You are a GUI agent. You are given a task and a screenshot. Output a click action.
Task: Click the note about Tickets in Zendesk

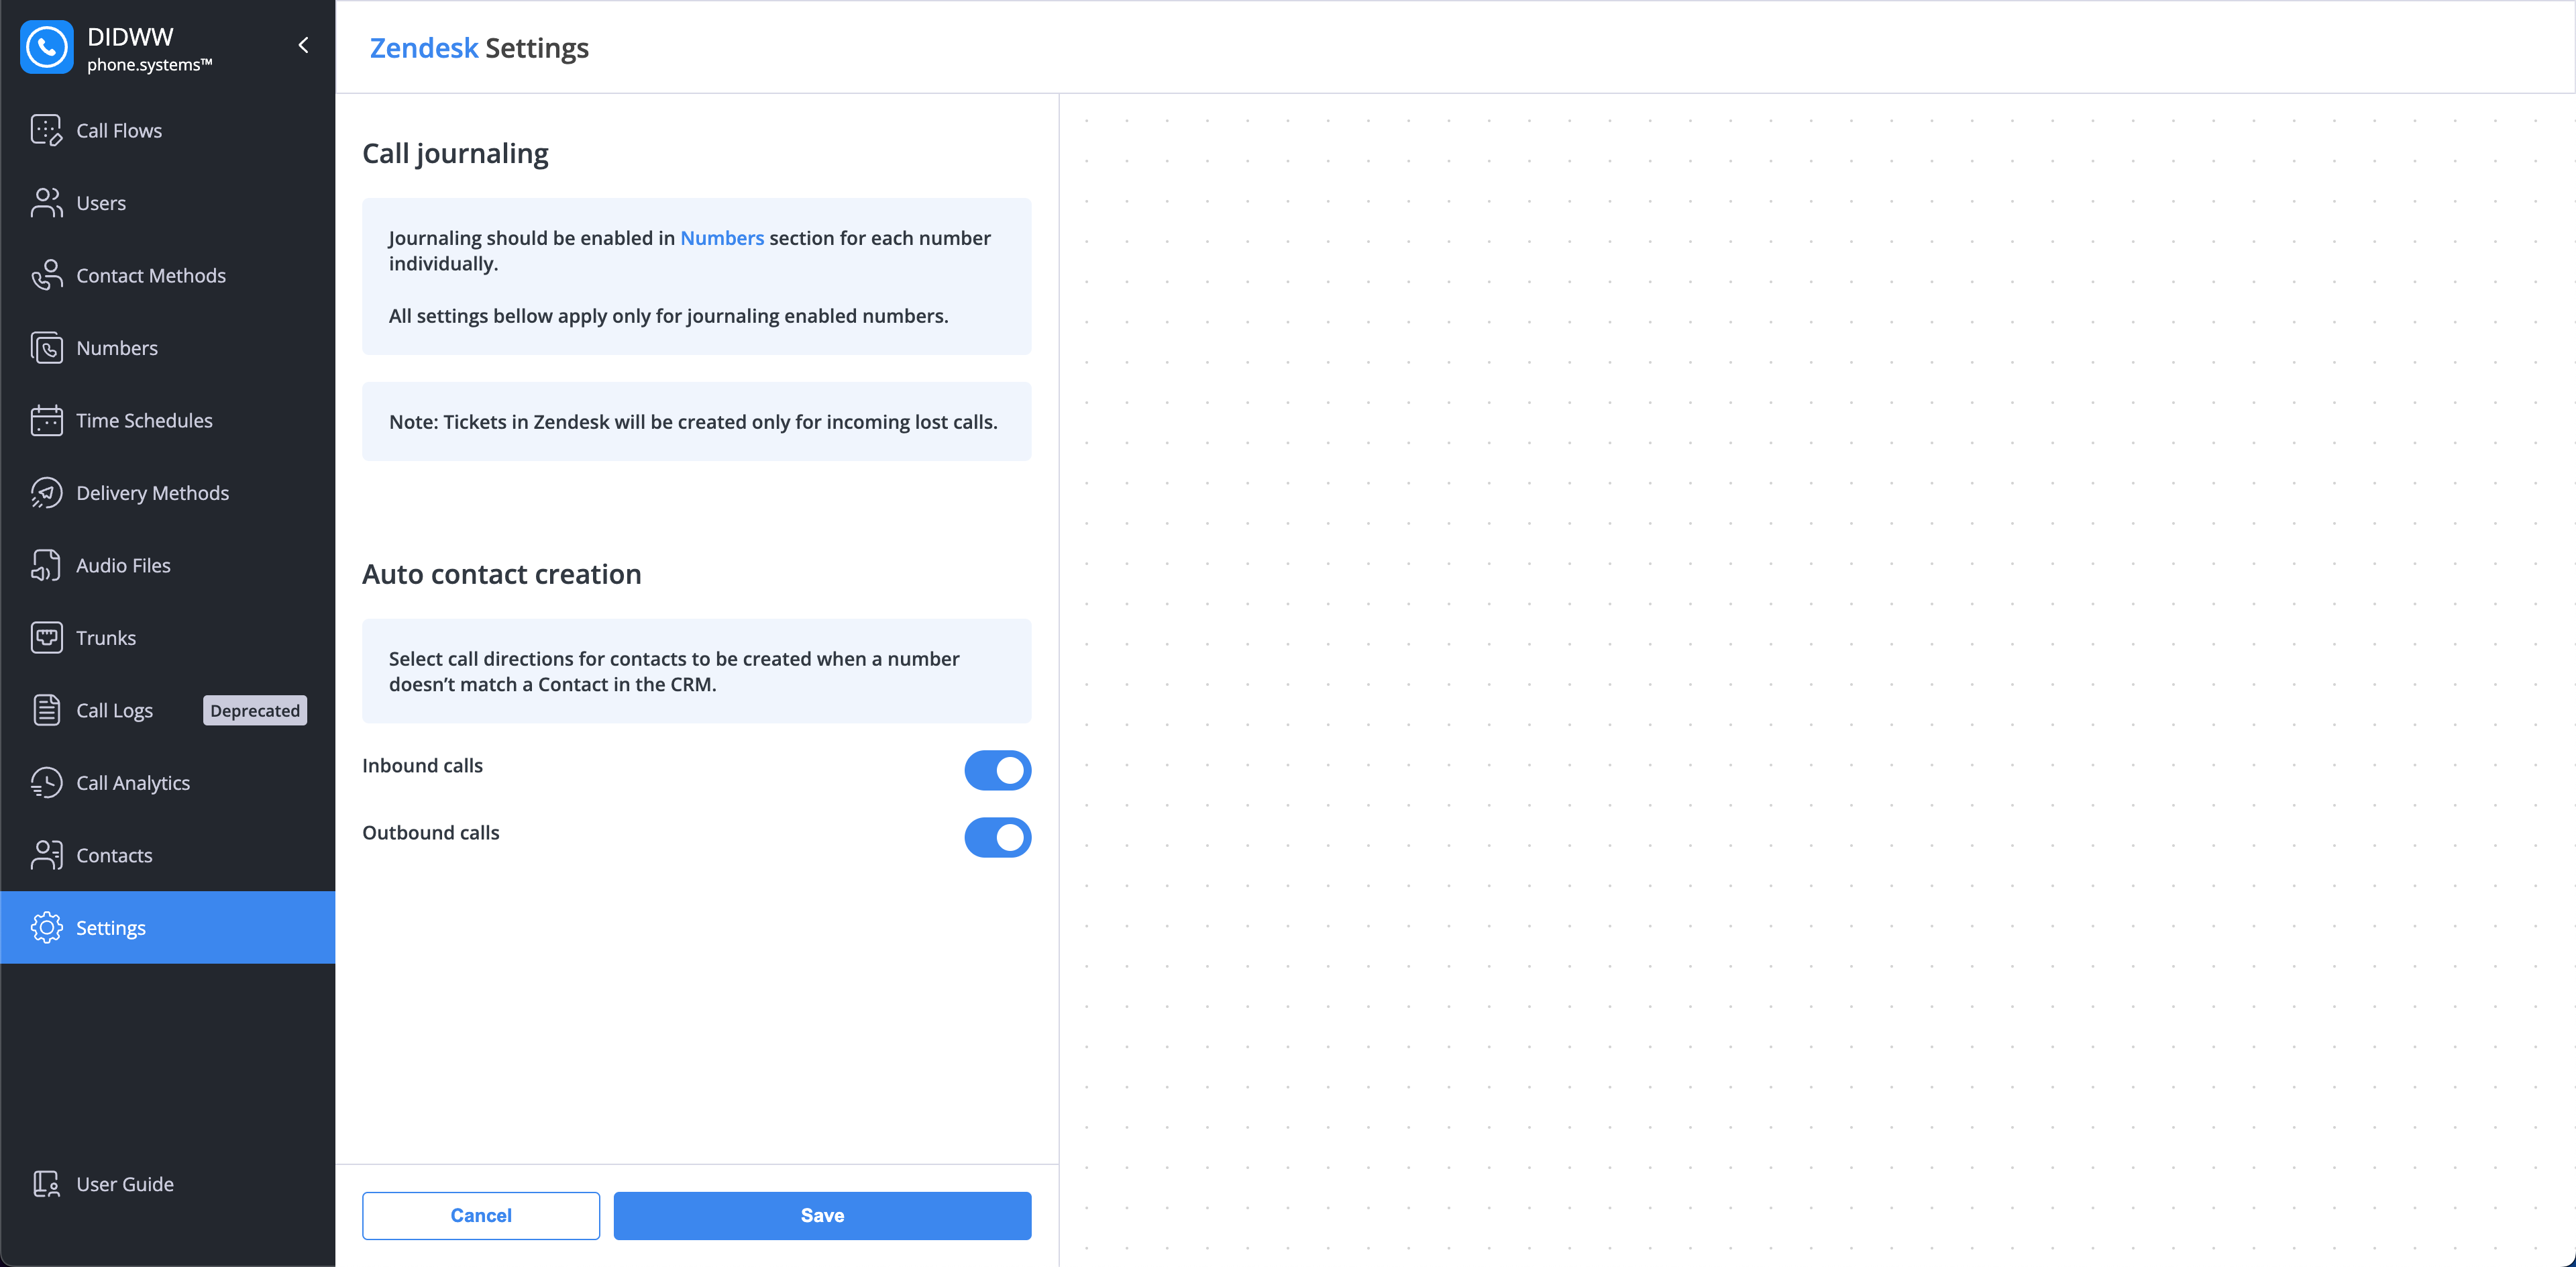[x=693, y=421]
